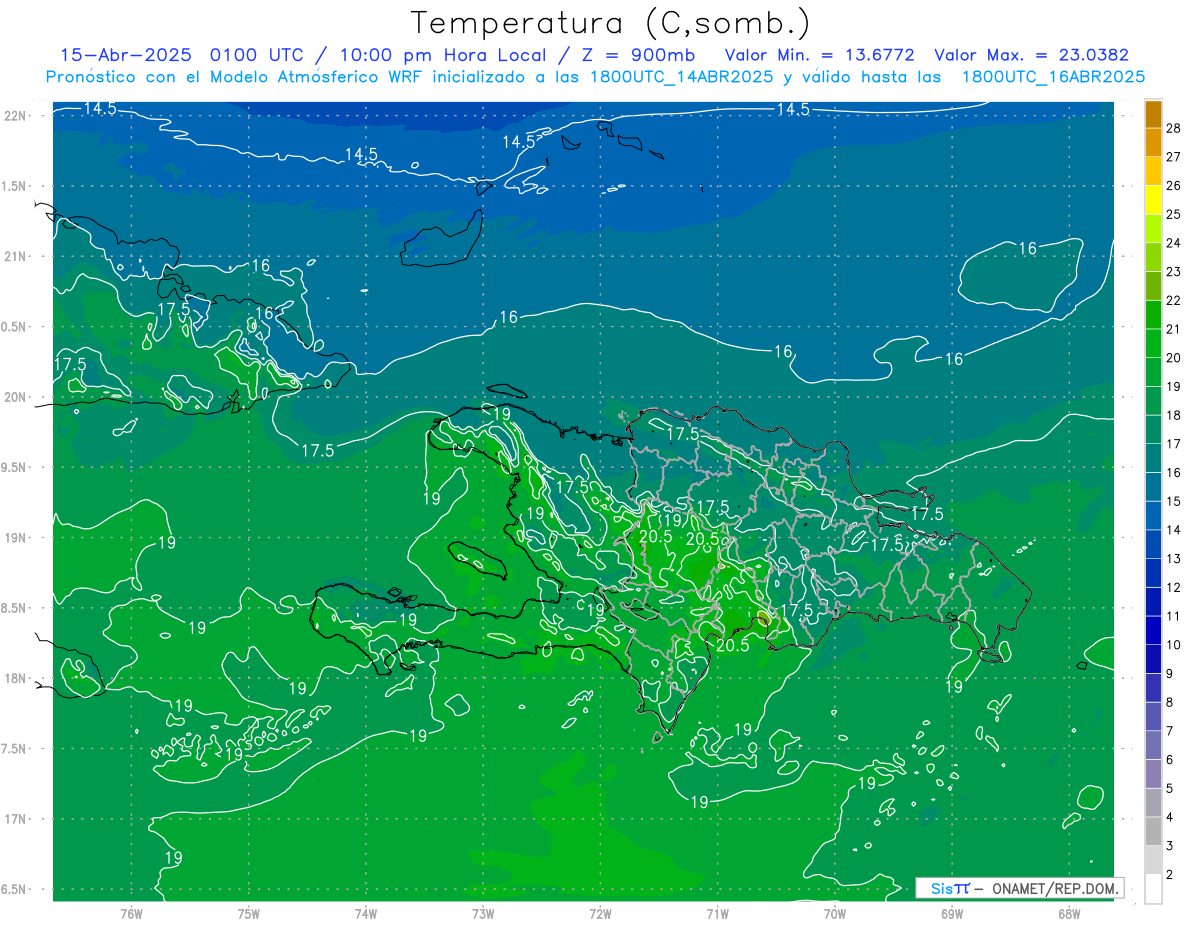Click the color legend number 15
Screen dimensions: 1200x927
(1174, 501)
